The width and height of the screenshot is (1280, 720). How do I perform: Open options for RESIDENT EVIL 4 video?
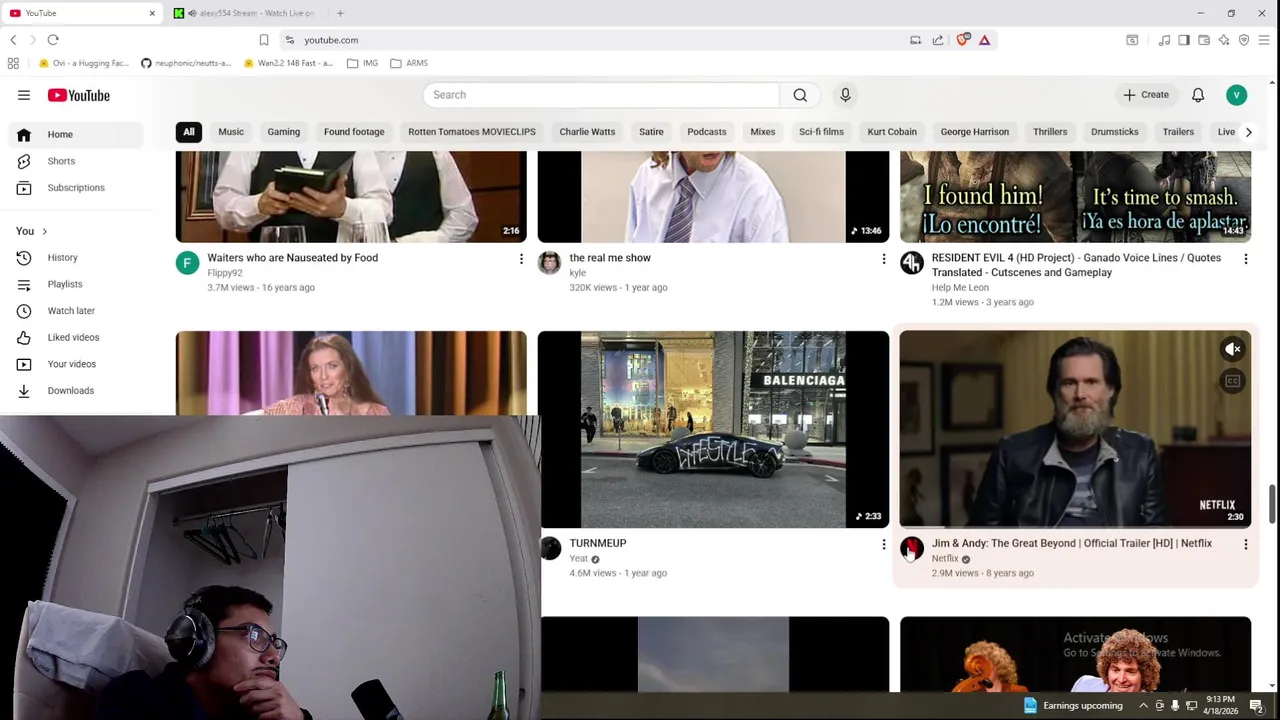click(x=1245, y=259)
